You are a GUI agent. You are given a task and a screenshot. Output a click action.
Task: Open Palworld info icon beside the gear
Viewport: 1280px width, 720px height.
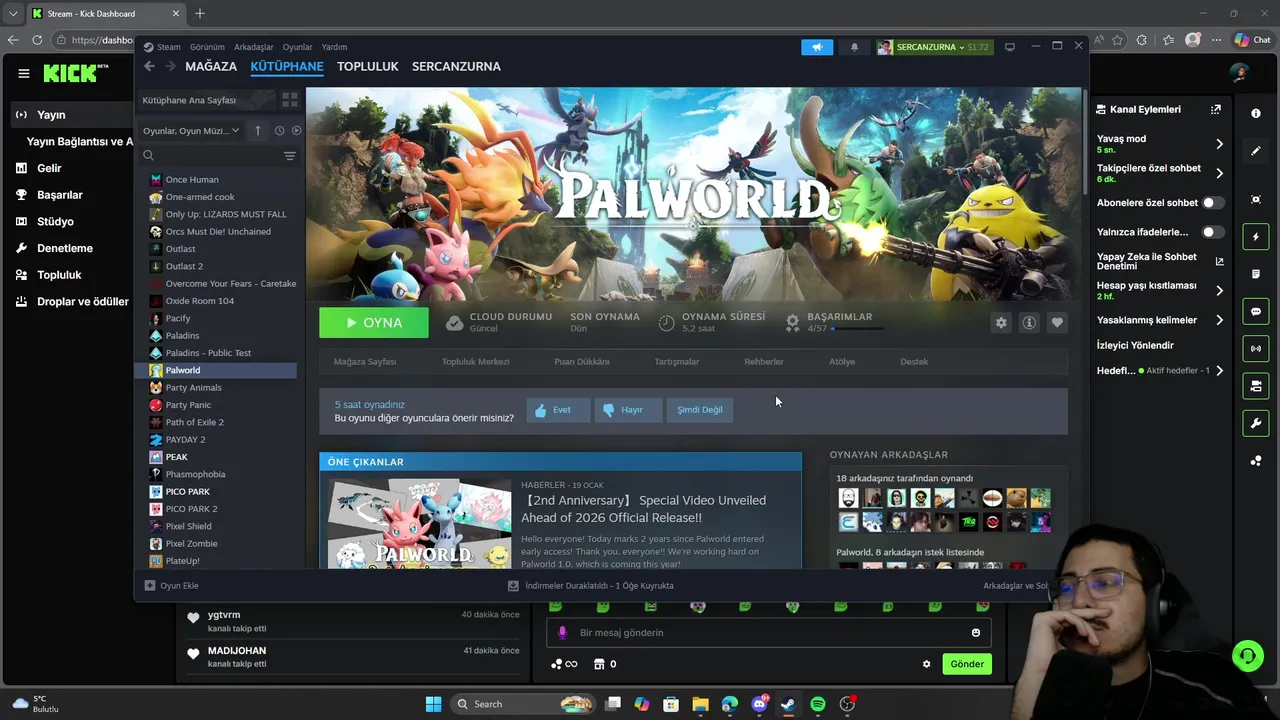click(1029, 322)
